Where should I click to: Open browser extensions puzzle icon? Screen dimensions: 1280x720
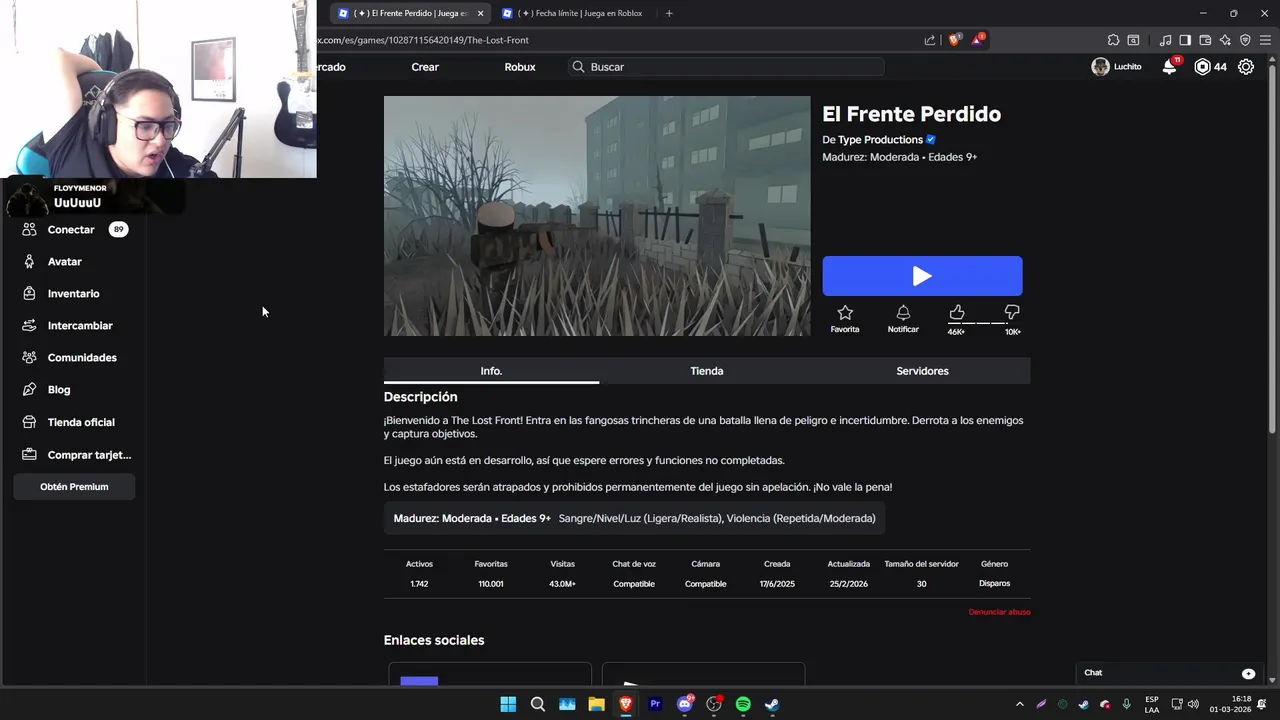(x=1113, y=40)
